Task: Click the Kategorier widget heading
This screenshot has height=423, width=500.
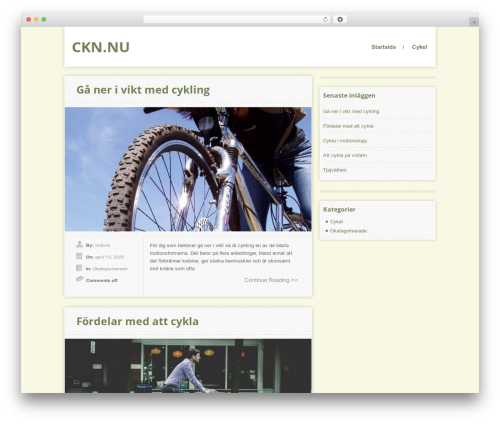Action: (x=339, y=209)
